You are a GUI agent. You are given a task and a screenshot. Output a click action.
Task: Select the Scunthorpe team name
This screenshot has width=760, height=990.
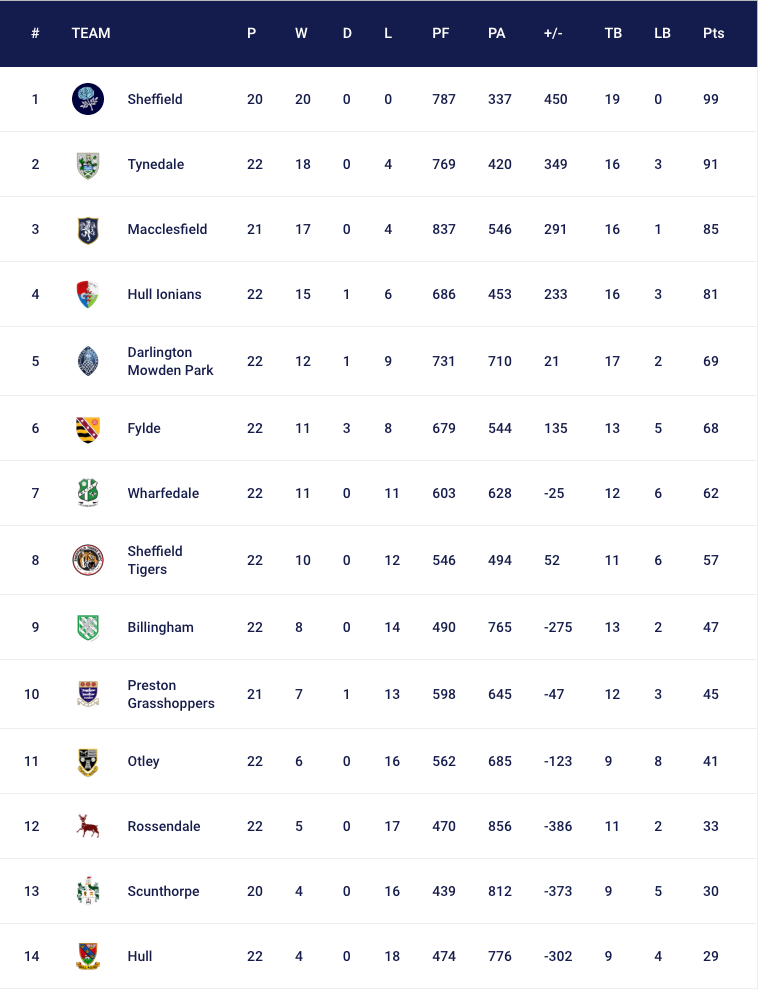point(163,892)
